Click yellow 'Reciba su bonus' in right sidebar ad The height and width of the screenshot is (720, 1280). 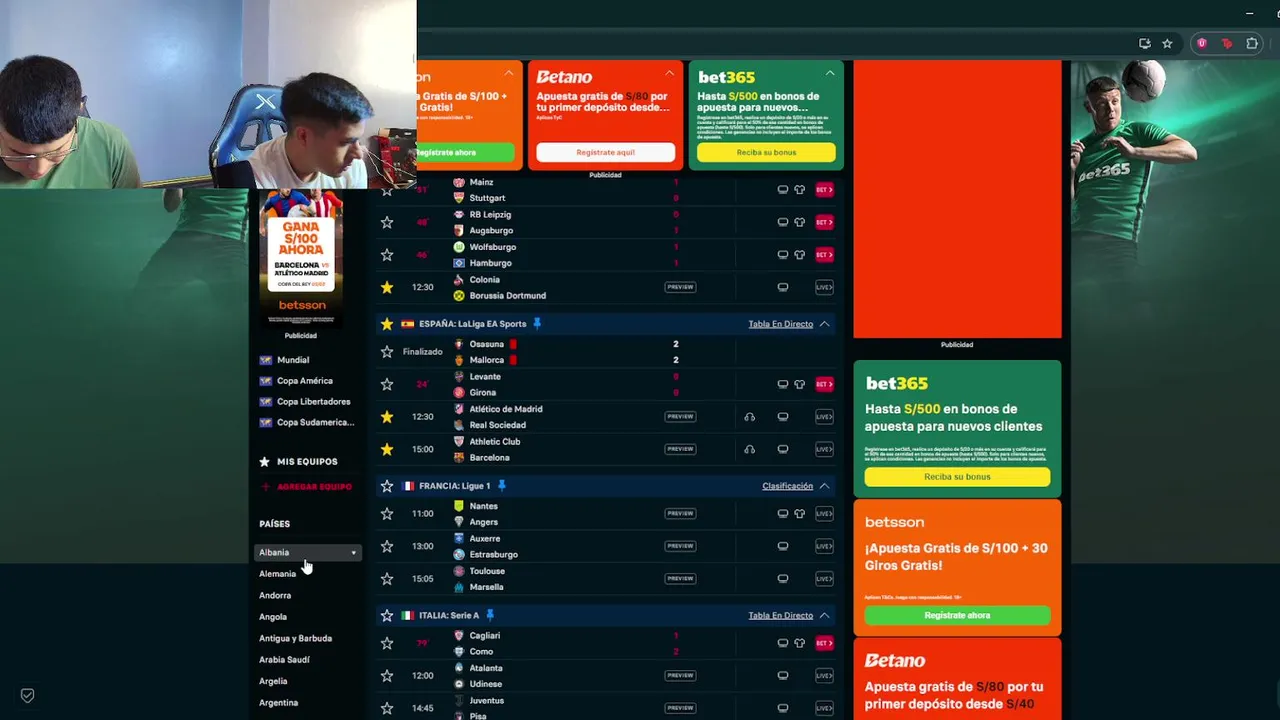click(957, 477)
